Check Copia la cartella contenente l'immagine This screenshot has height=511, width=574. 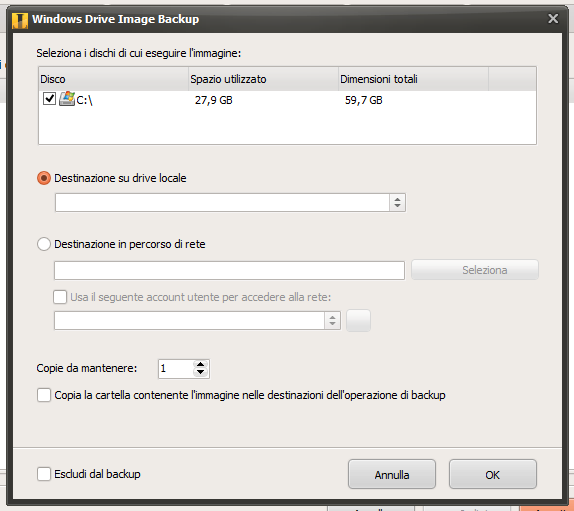tap(44, 395)
